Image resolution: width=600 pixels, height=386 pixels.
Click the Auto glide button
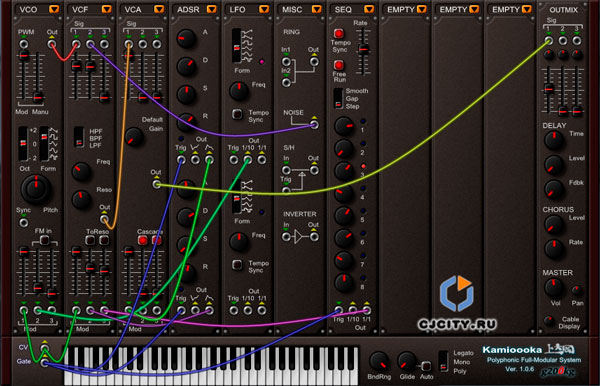click(x=426, y=366)
